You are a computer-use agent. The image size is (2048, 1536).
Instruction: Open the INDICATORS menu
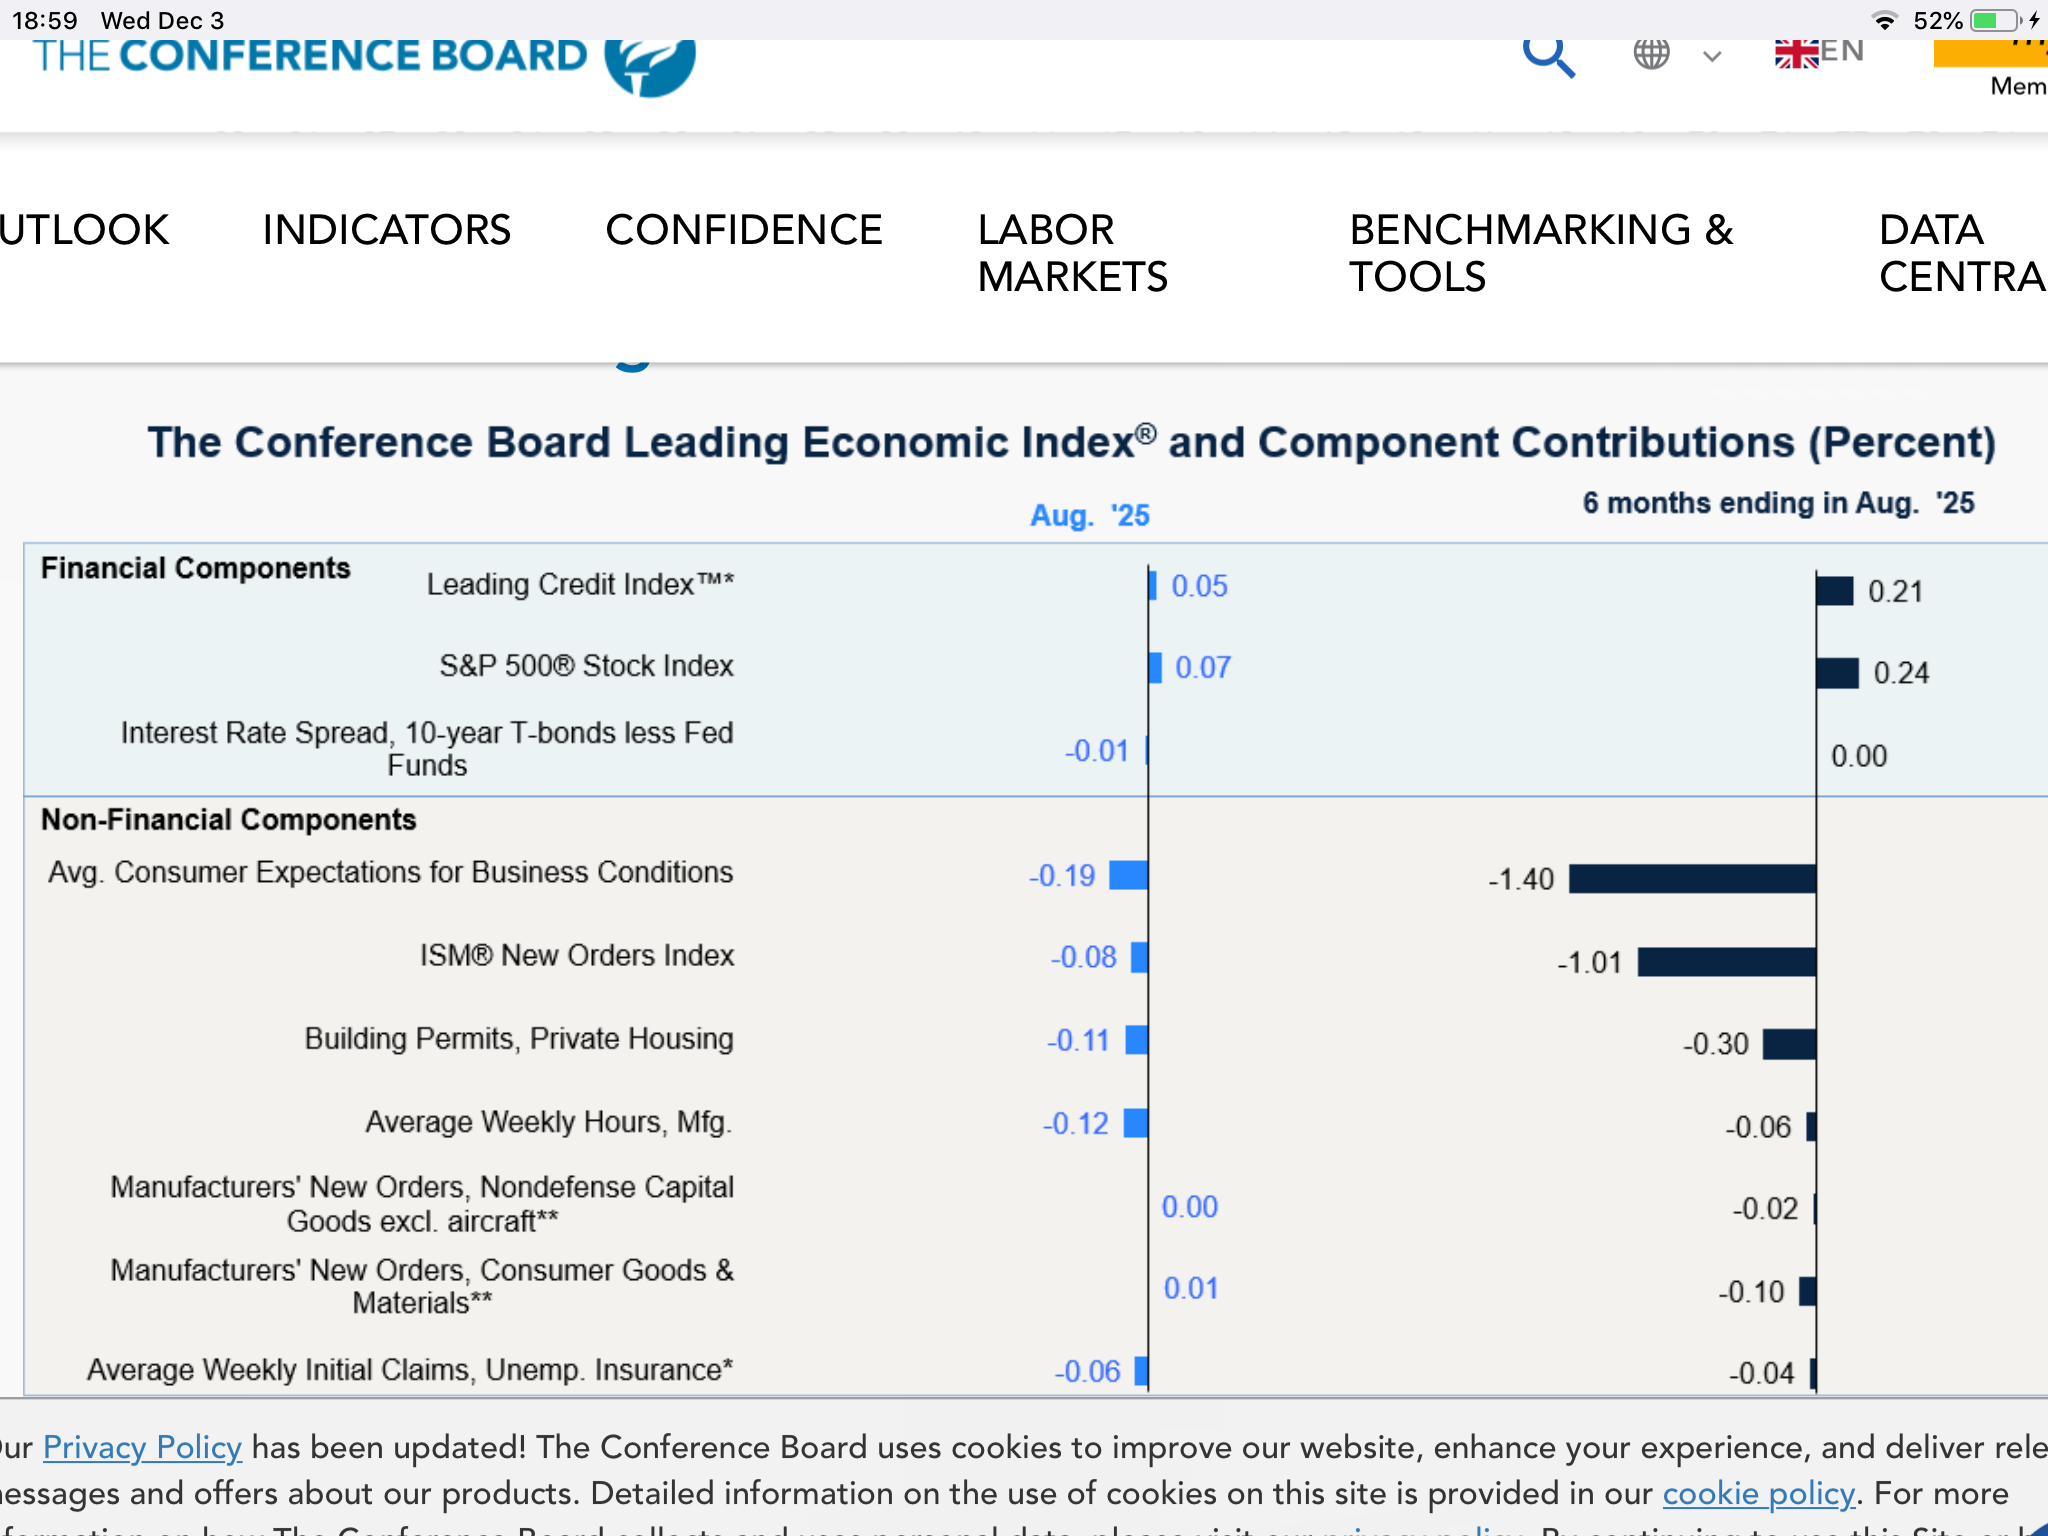pyautogui.click(x=386, y=230)
